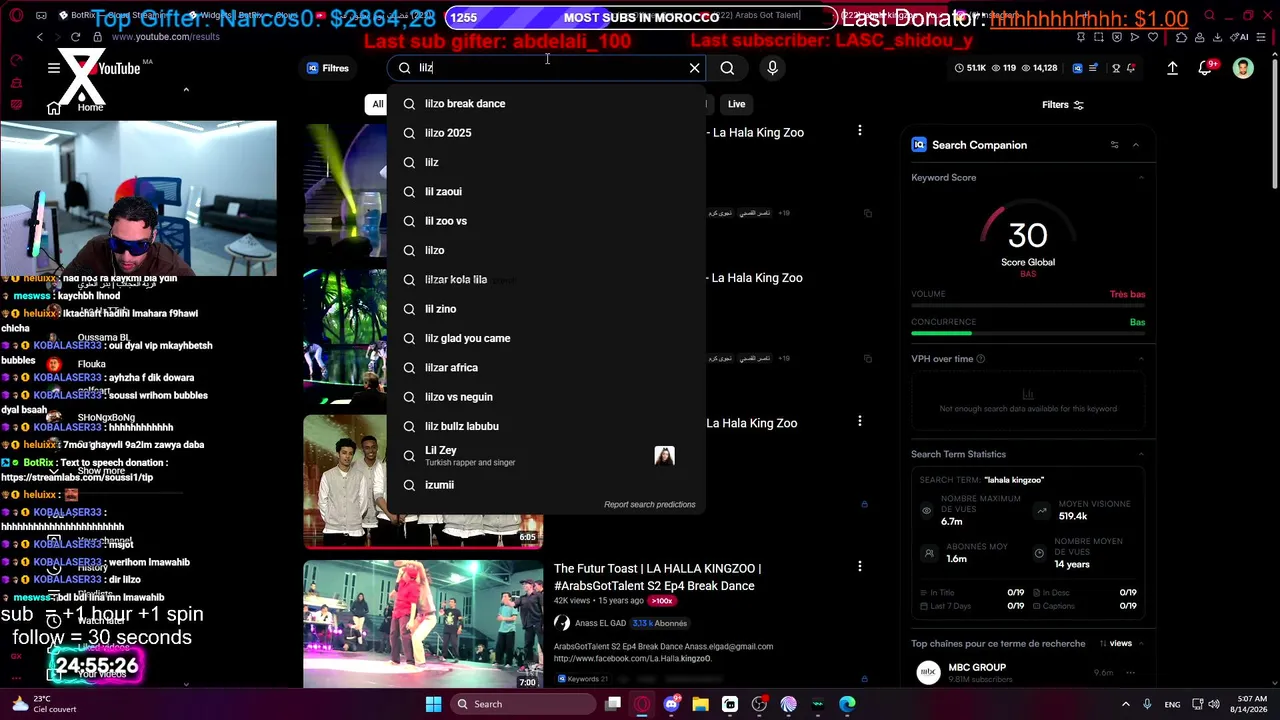Reload page with browser refresh button
Screen dimensions: 1280x720
coord(75,37)
